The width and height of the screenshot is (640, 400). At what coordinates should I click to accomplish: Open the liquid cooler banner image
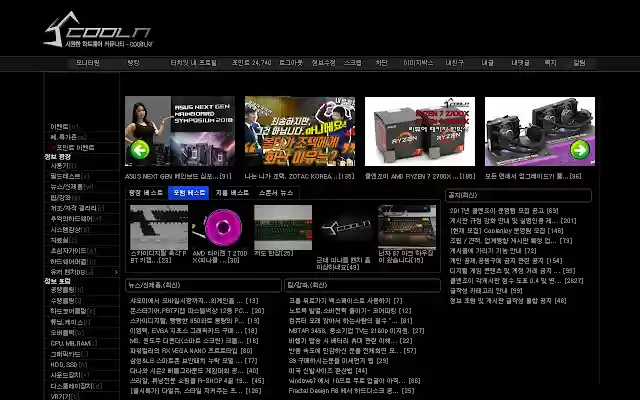pyautogui.click(x=540, y=131)
